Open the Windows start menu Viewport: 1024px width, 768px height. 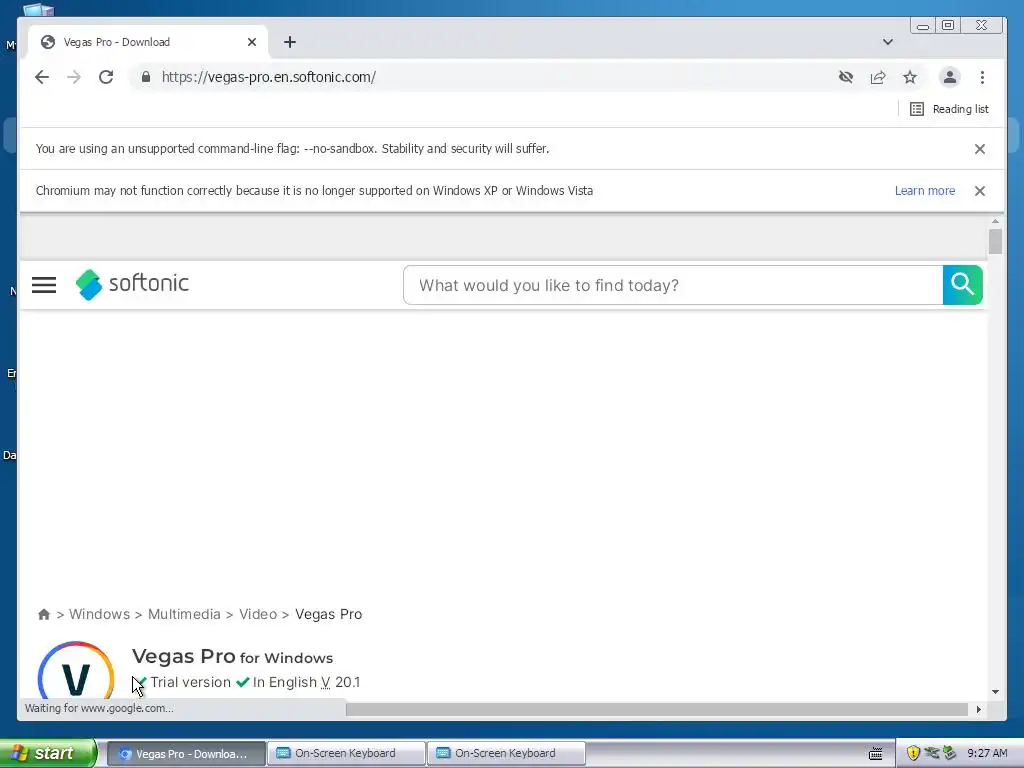(x=48, y=753)
